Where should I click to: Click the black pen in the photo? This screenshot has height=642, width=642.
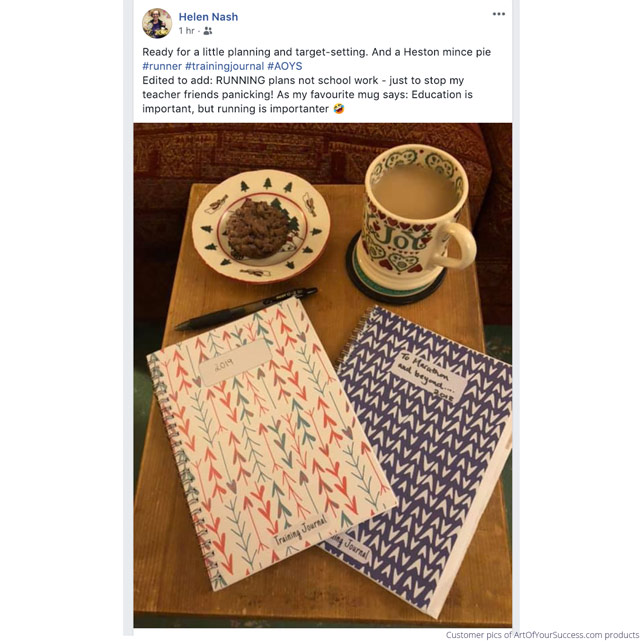(x=246, y=308)
